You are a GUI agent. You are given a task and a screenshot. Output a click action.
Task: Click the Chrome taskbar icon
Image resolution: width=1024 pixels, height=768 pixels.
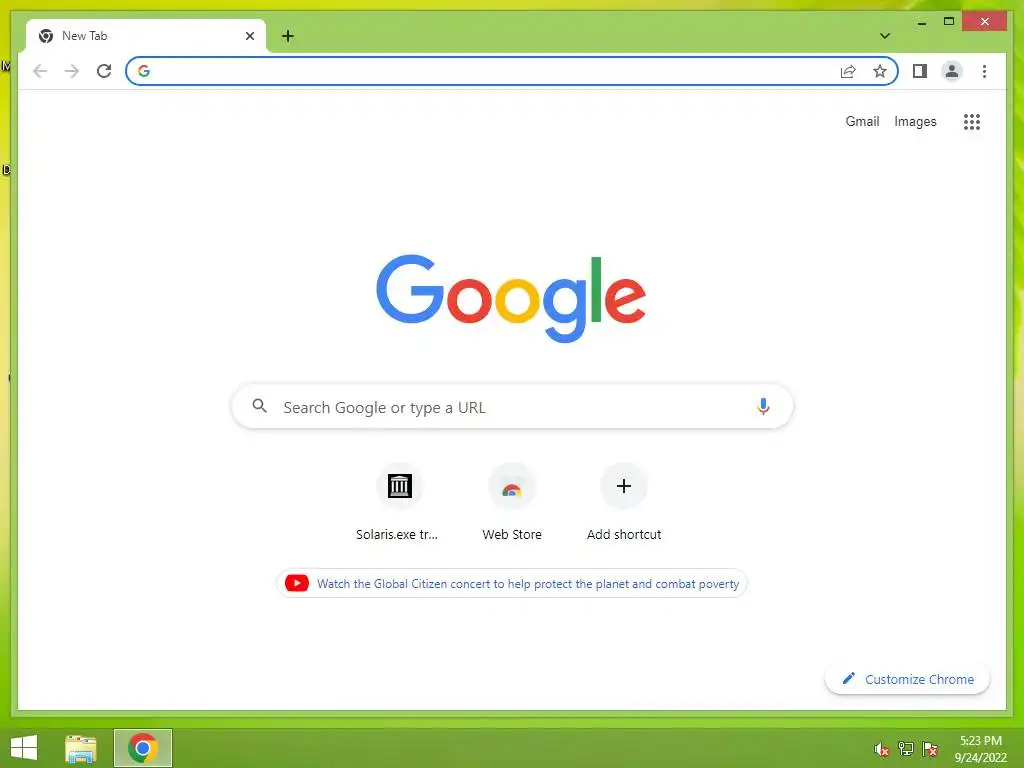point(142,748)
